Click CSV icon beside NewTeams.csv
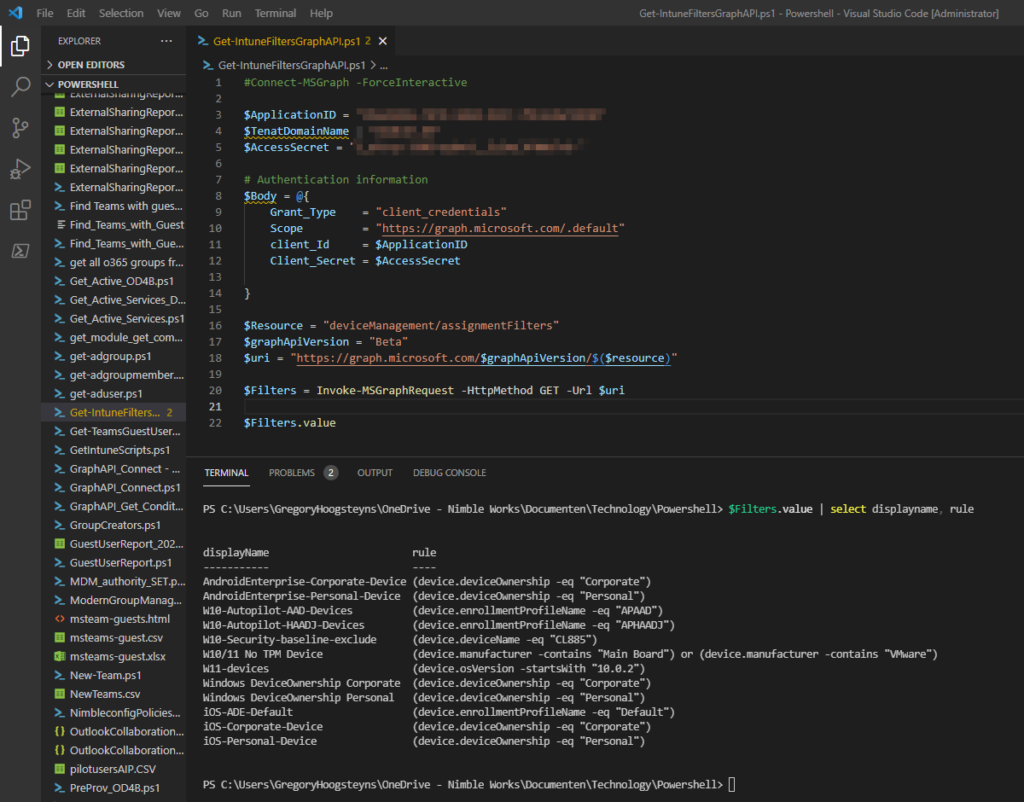 (x=59, y=694)
